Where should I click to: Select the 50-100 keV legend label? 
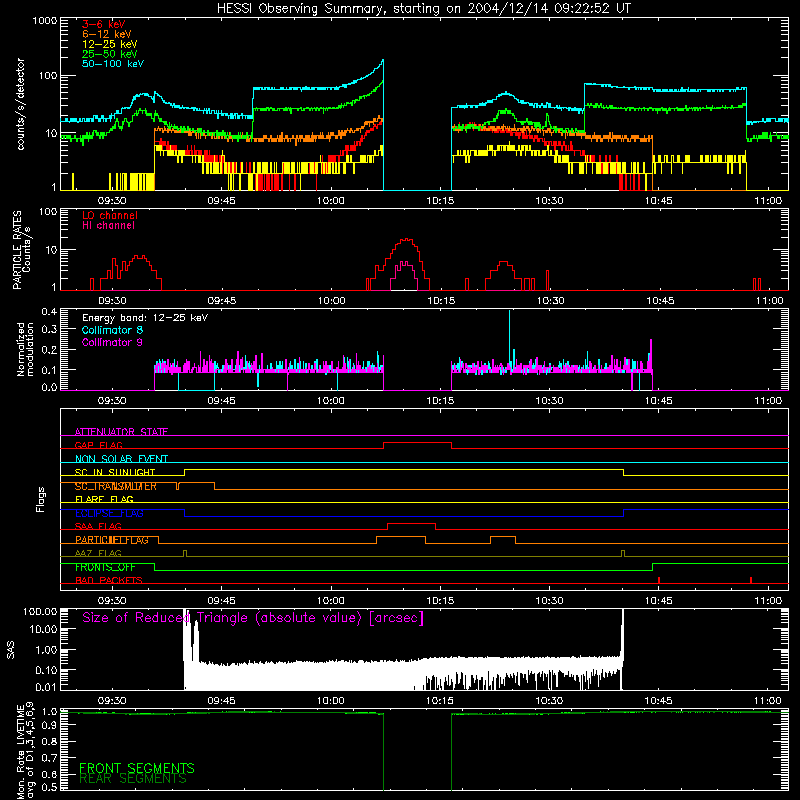coord(113,64)
